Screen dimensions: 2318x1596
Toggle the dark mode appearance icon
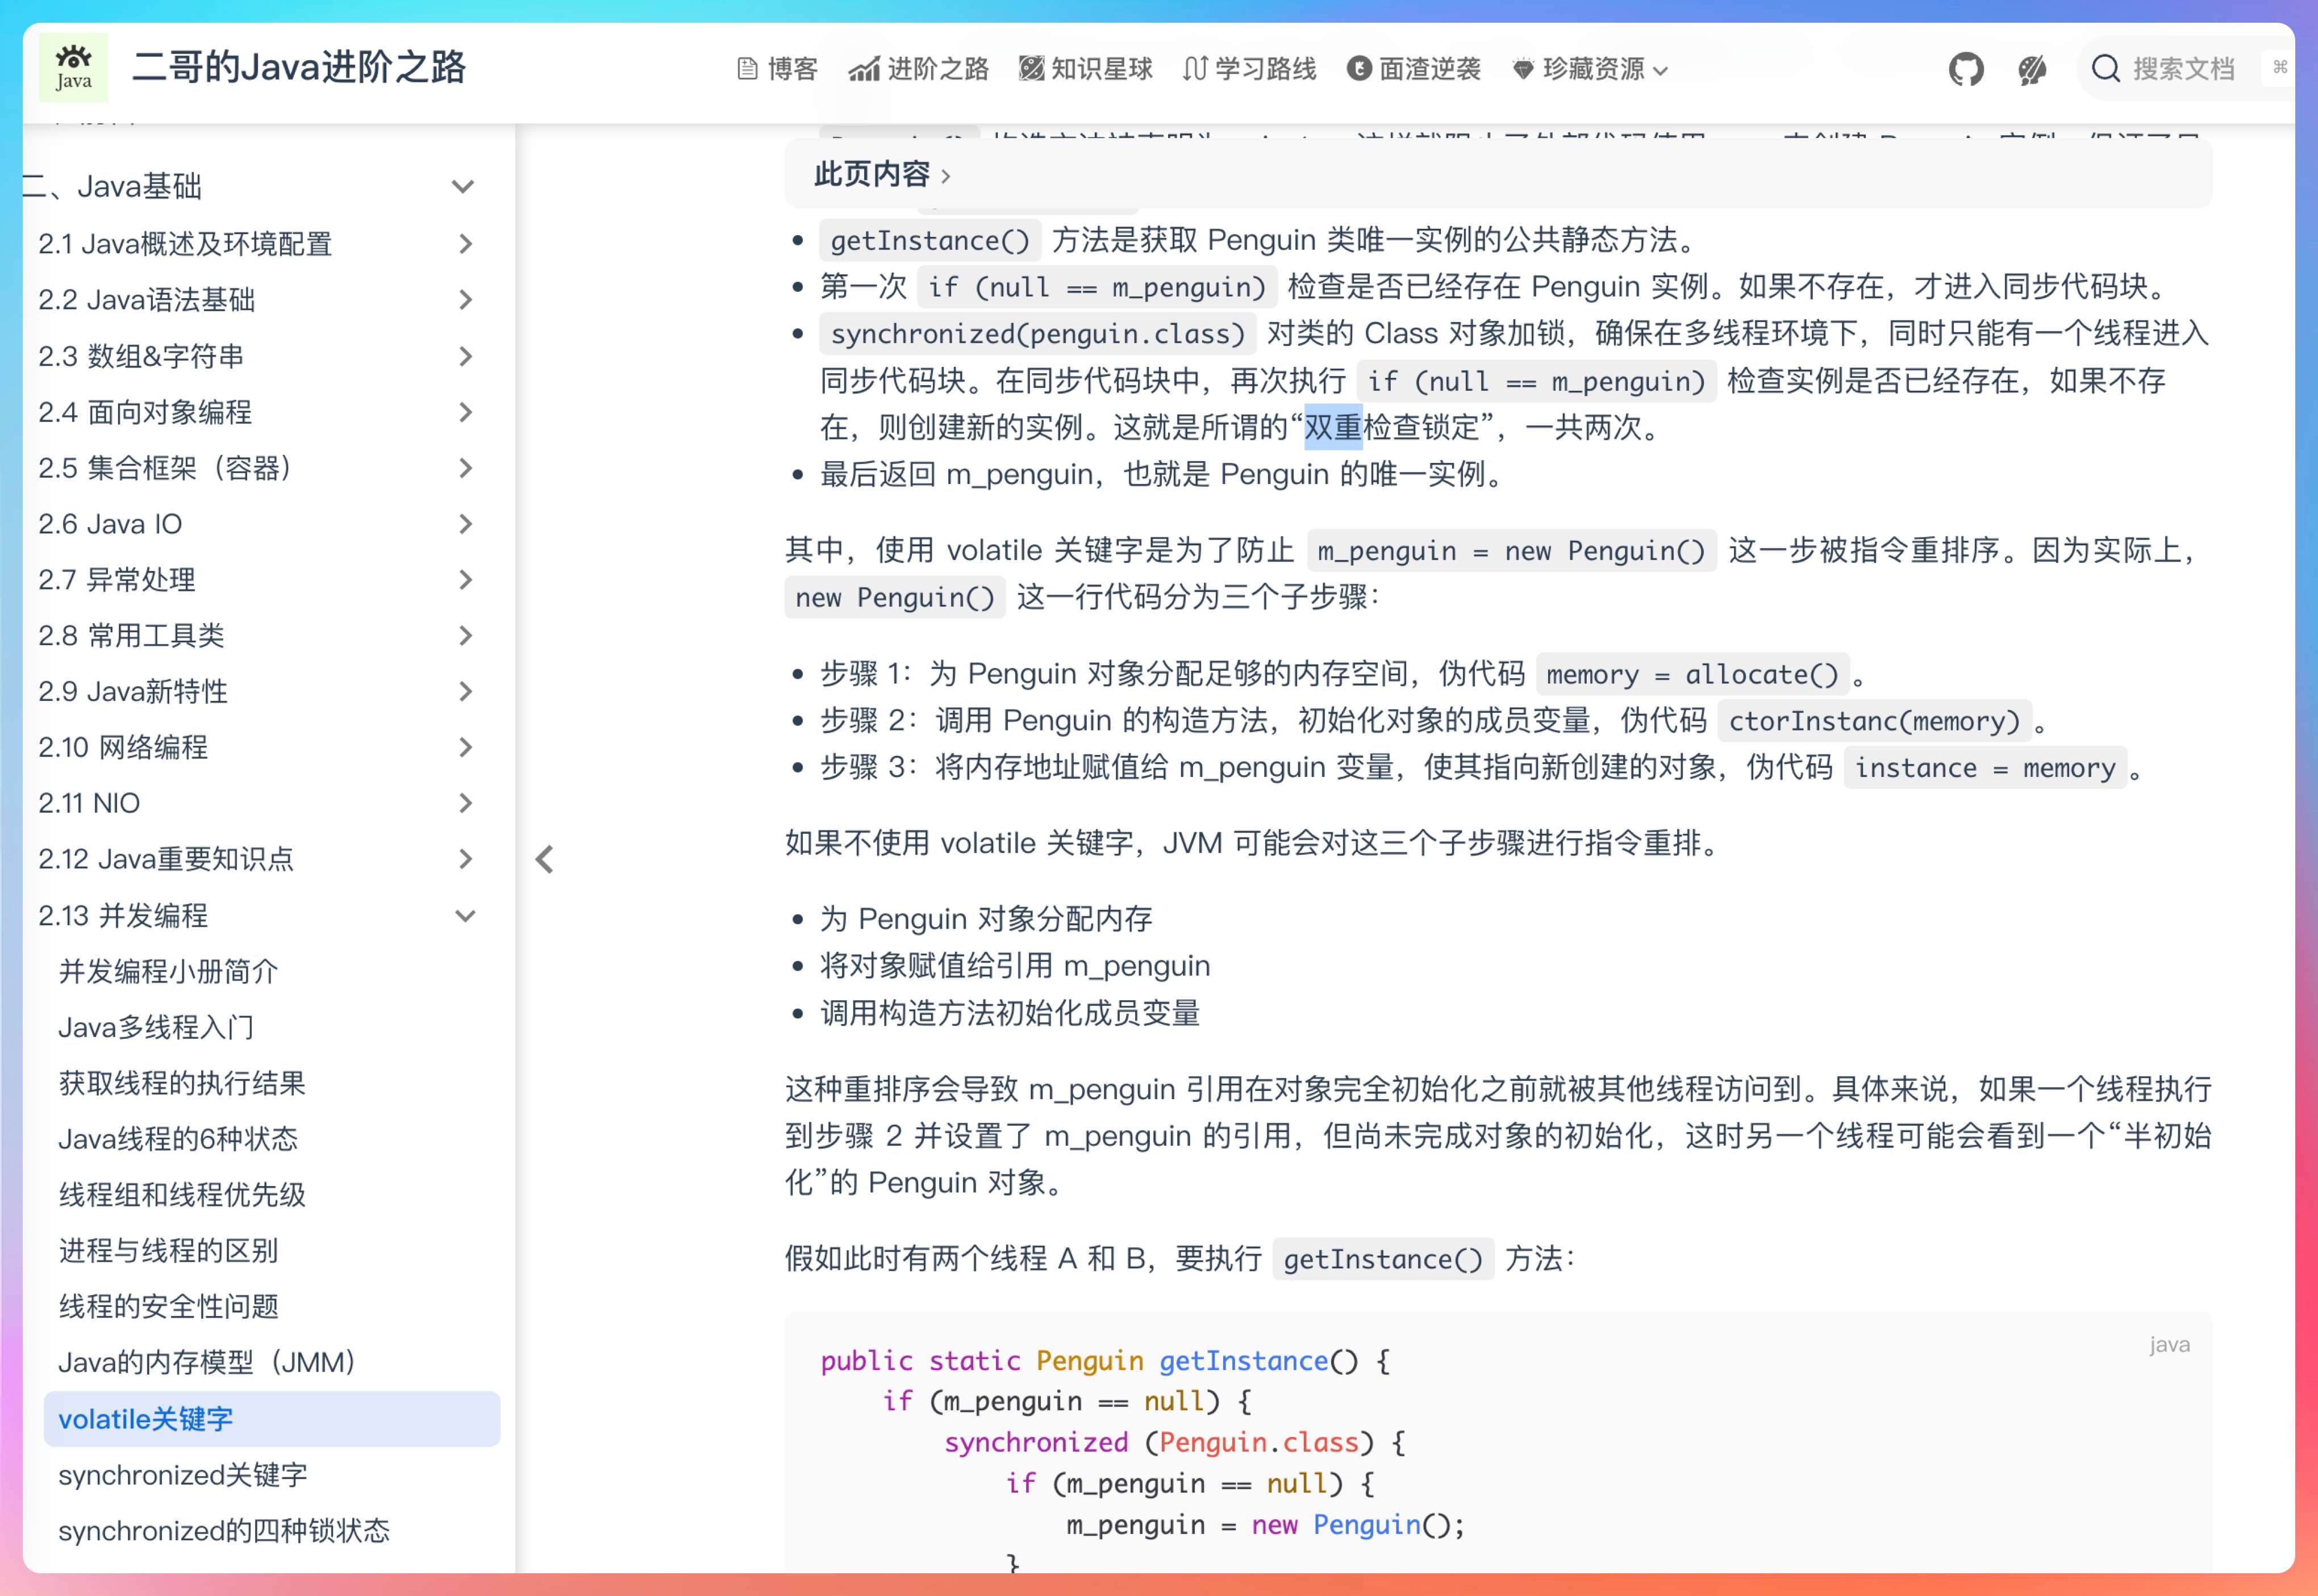(2031, 69)
